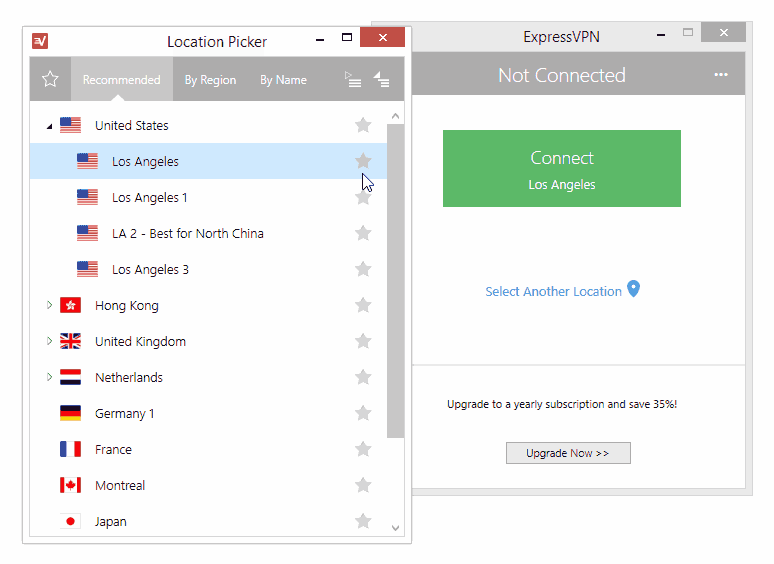Select the Japan flag icon

[70, 522]
